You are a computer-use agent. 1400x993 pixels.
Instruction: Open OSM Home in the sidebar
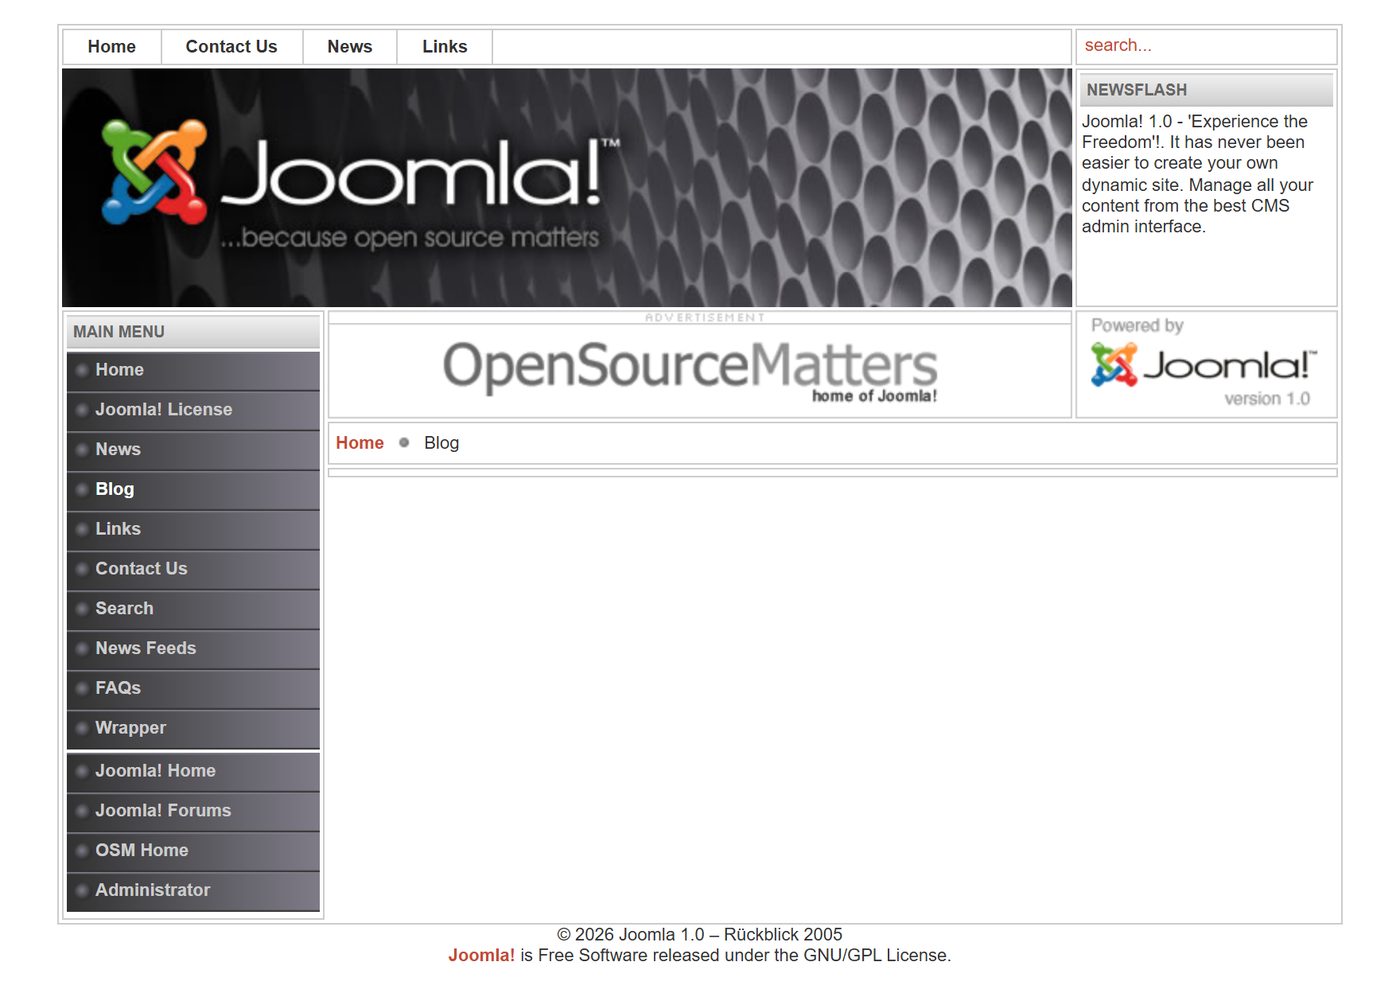(193, 851)
